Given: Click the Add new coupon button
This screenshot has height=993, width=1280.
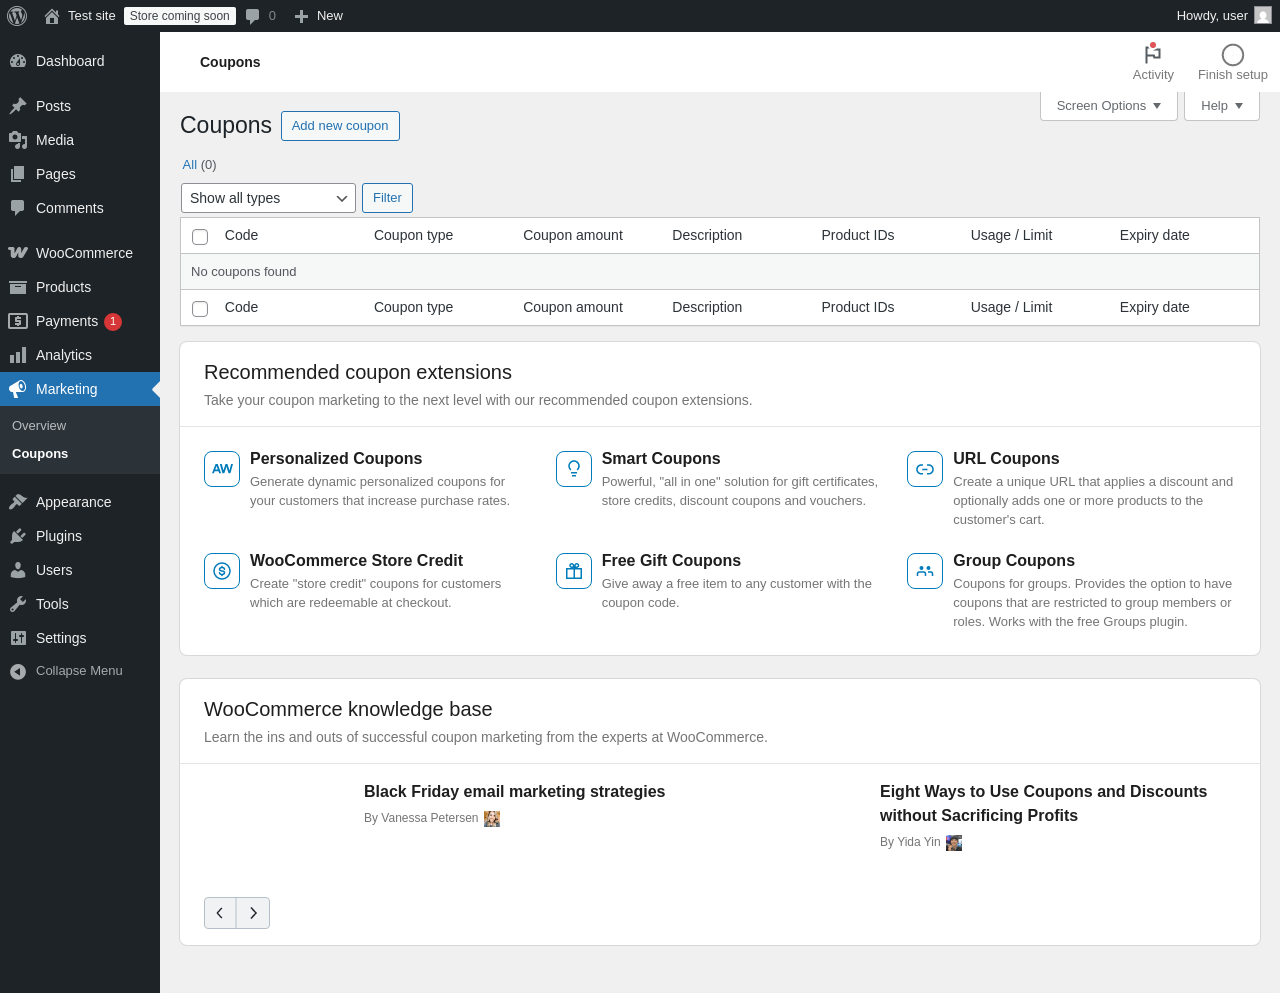Looking at the screenshot, I should coord(340,126).
